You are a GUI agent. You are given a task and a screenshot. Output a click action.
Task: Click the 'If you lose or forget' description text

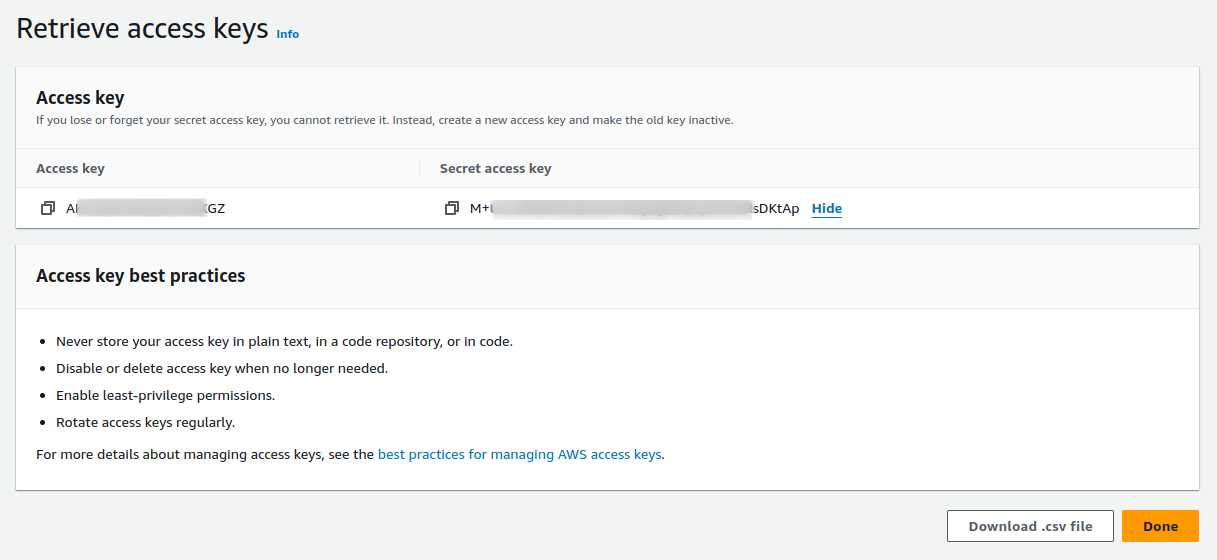tap(384, 120)
